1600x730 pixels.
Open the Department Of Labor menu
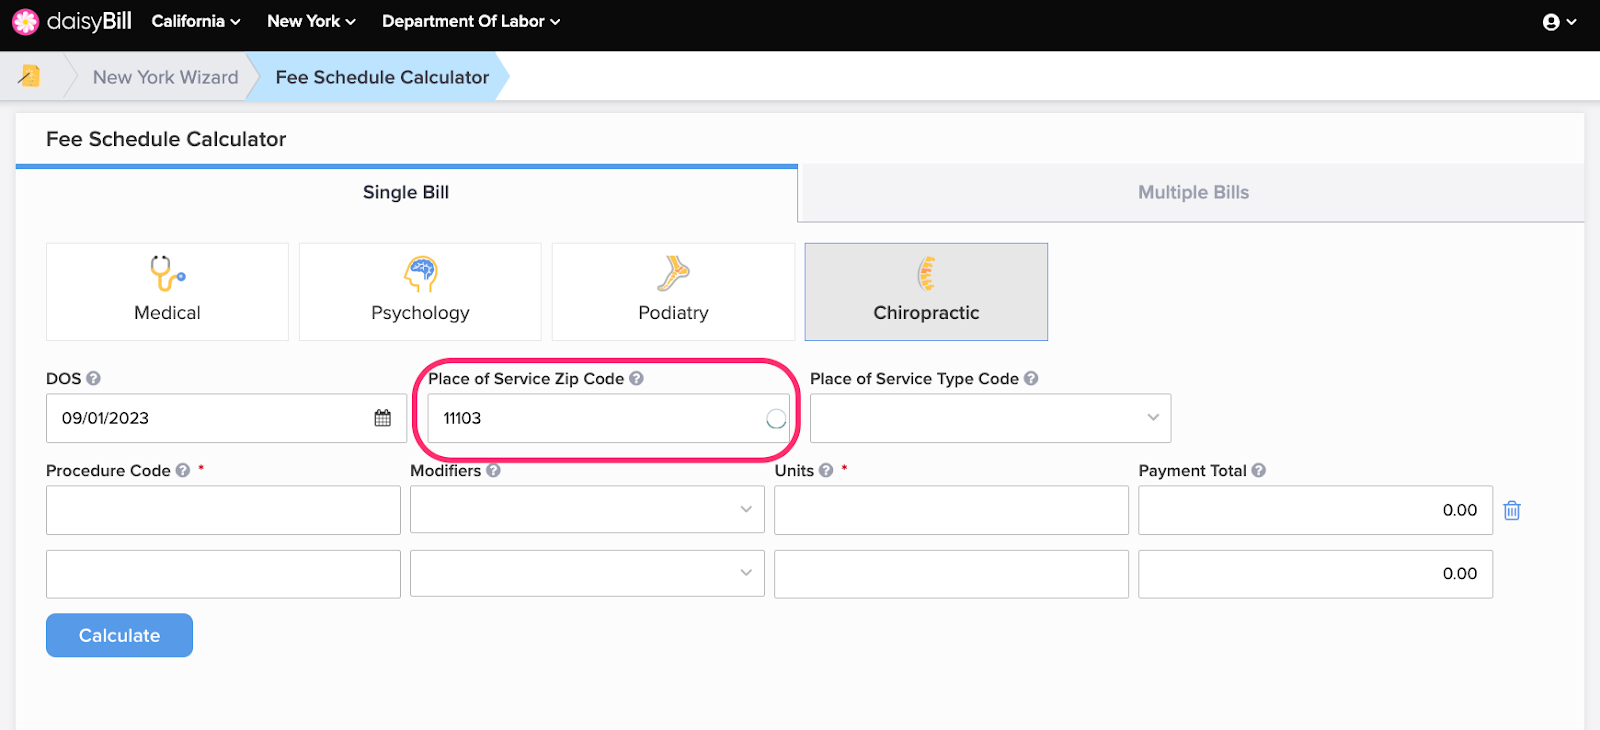pyautogui.click(x=471, y=21)
